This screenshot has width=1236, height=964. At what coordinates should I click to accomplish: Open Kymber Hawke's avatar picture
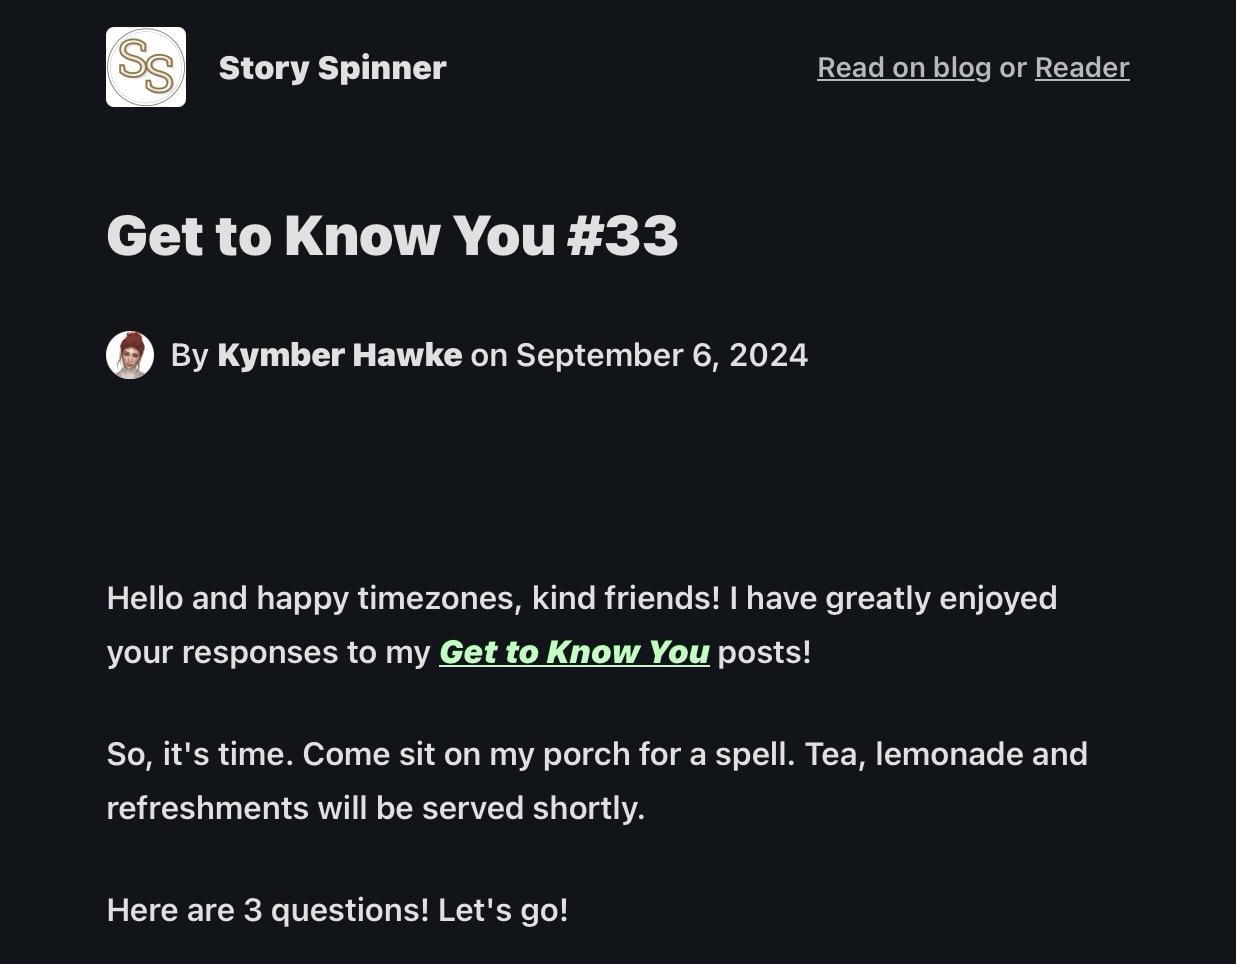coord(130,355)
